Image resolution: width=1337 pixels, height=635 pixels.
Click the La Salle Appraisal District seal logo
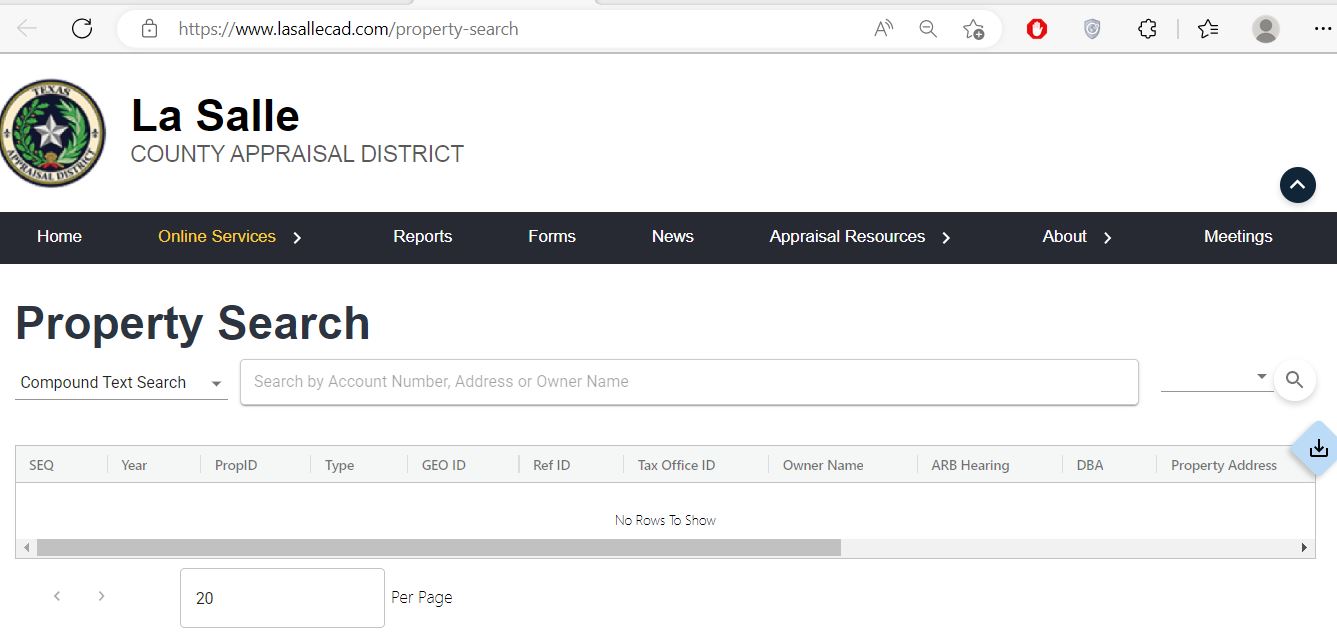coord(53,132)
